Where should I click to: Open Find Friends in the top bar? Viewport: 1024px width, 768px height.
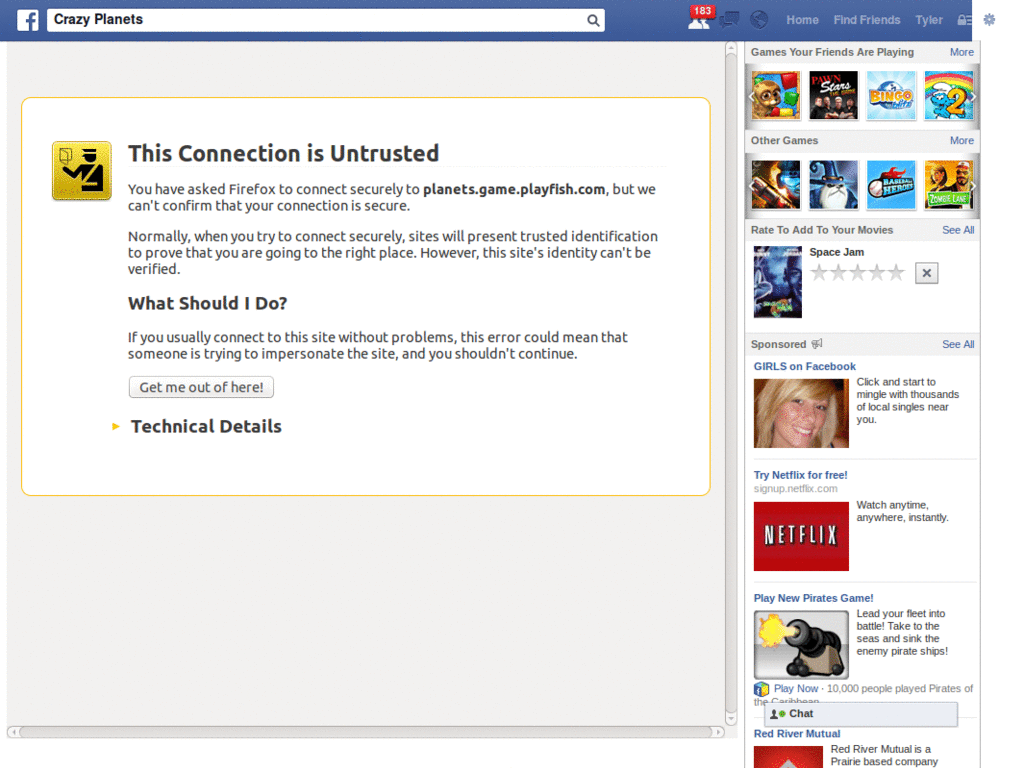pos(867,20)
